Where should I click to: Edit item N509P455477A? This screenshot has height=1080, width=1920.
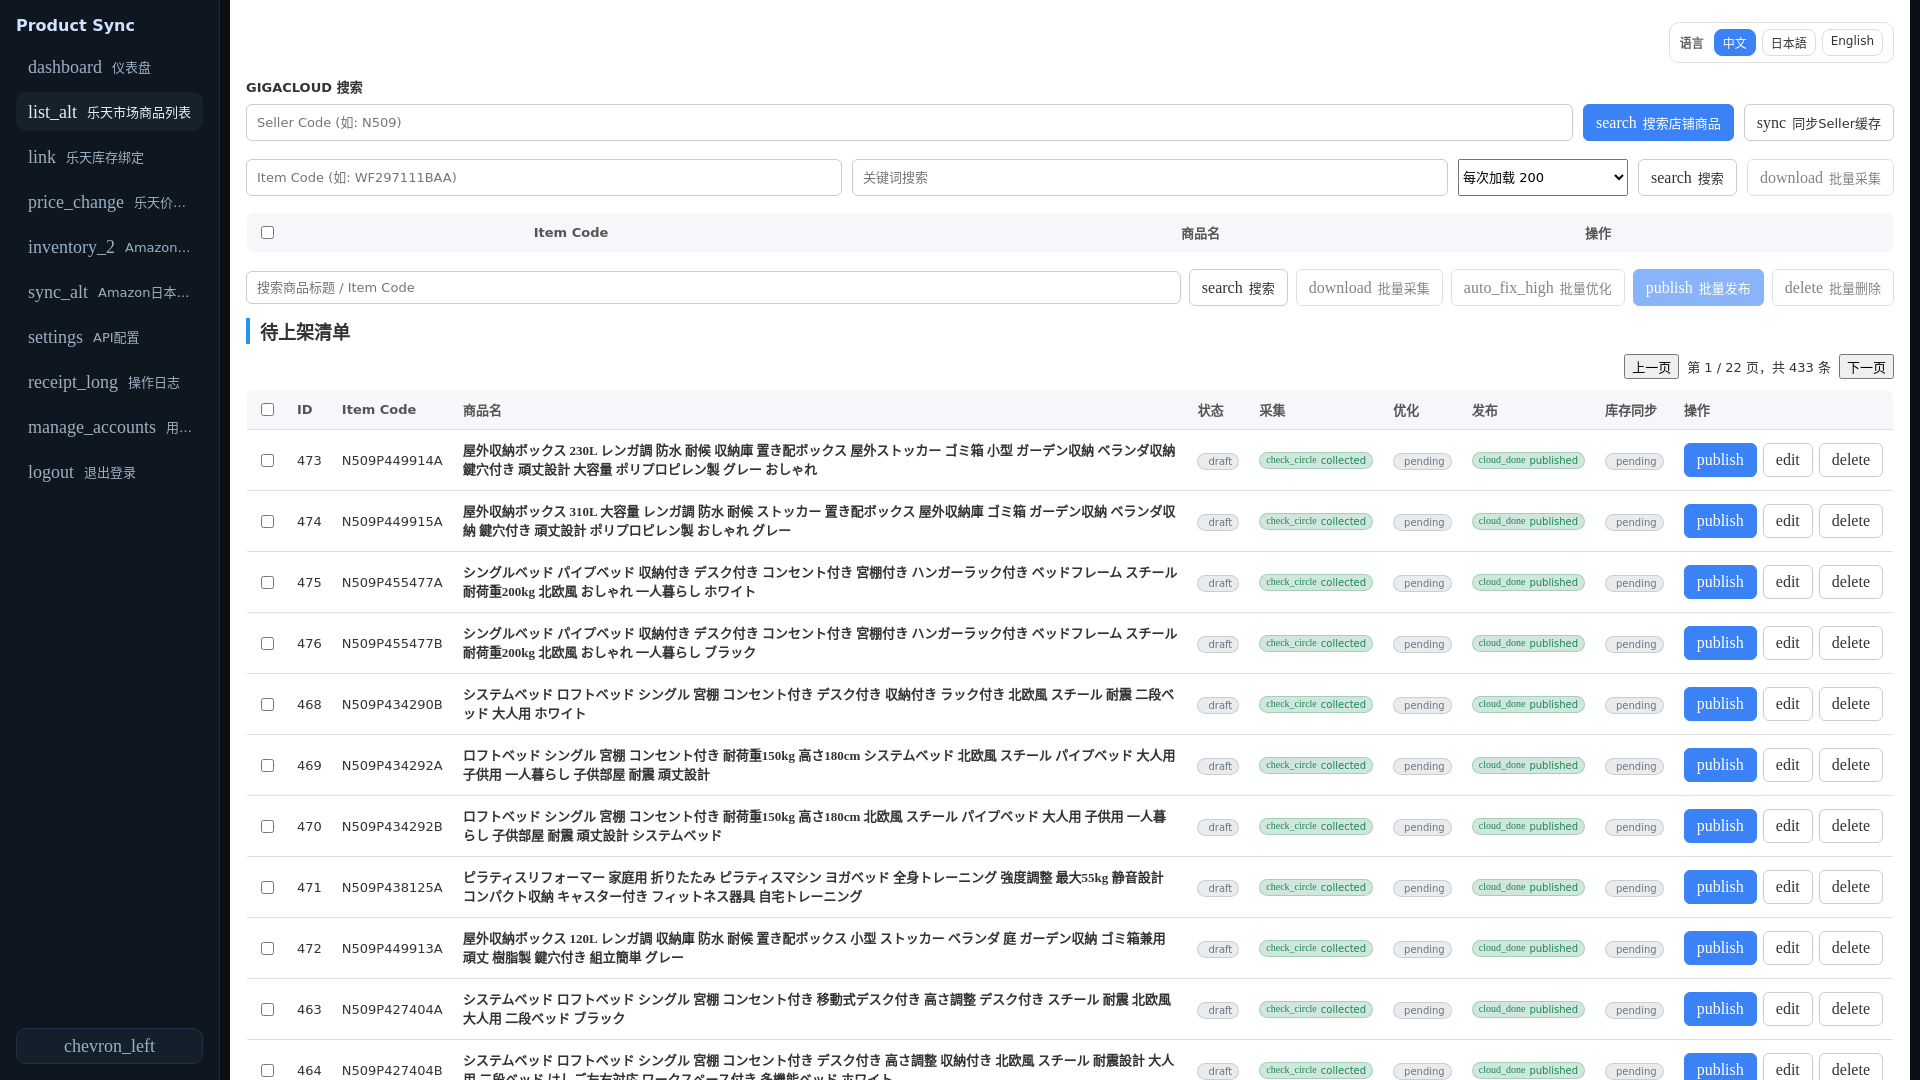tap(1788, 582)
